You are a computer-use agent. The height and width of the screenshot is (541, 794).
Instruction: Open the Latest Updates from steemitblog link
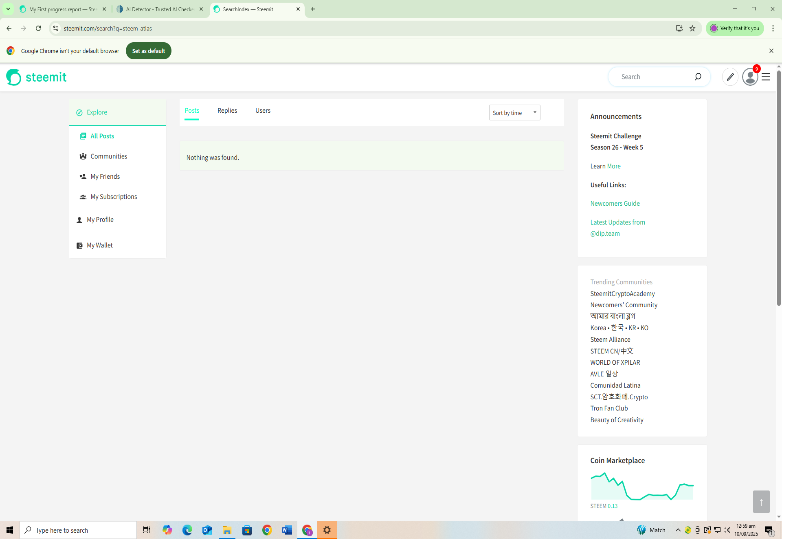(617, 228)
